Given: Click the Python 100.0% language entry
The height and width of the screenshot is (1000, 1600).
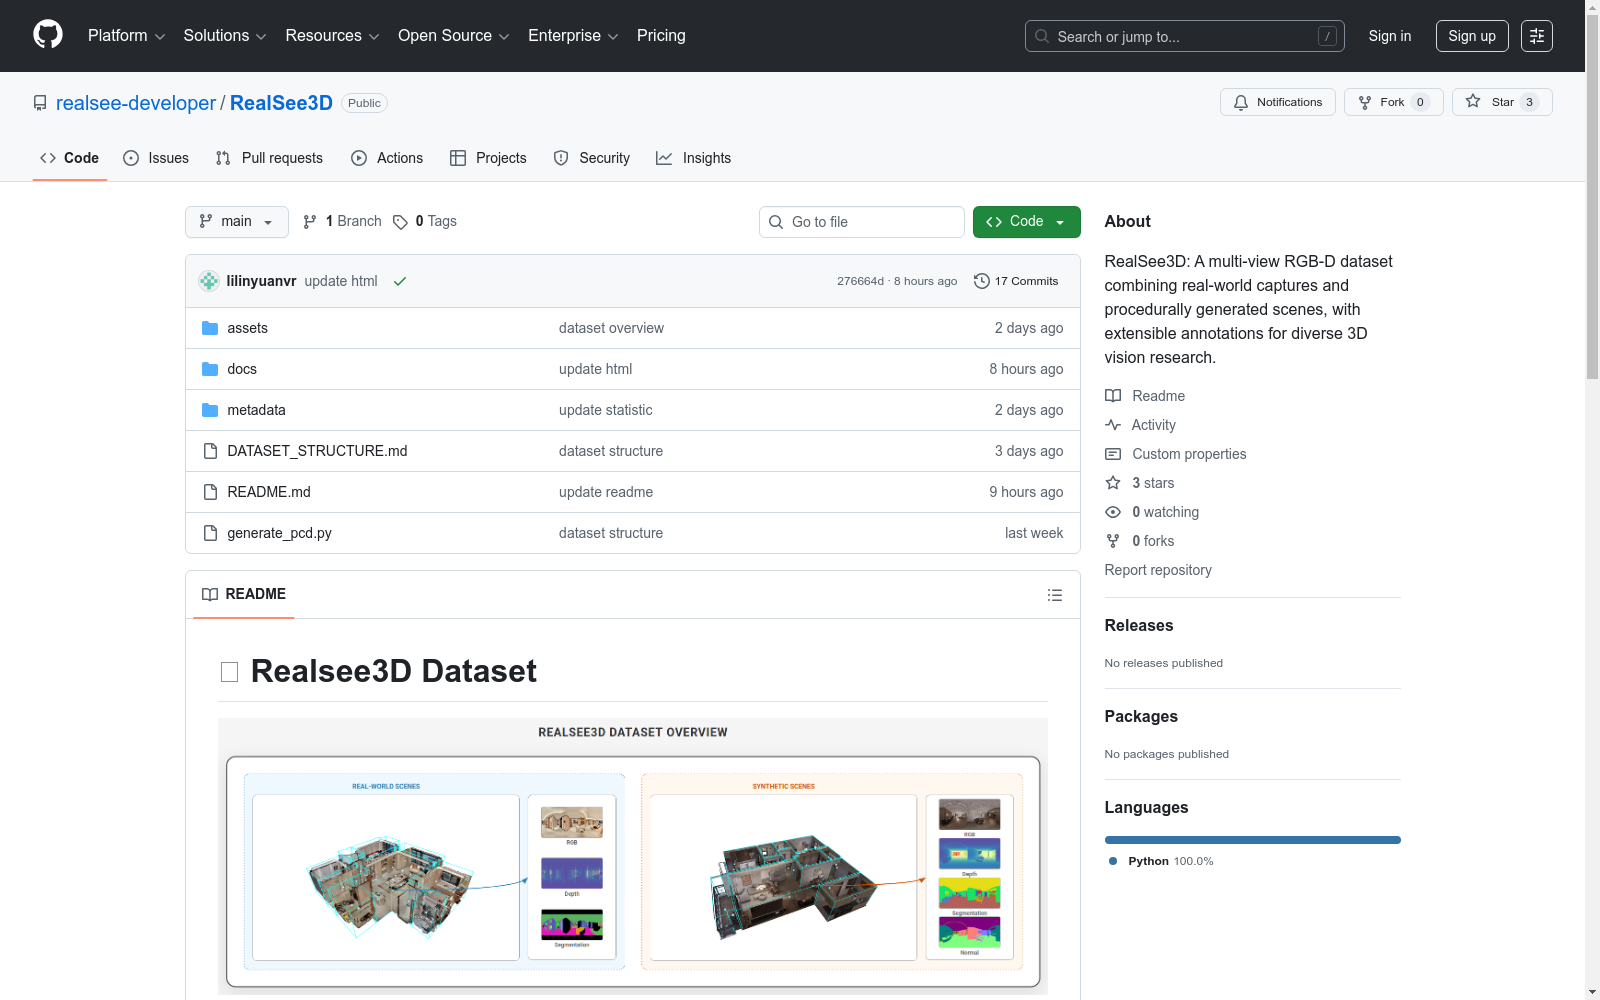Looking at the screenshot, I should point(1161,861).
